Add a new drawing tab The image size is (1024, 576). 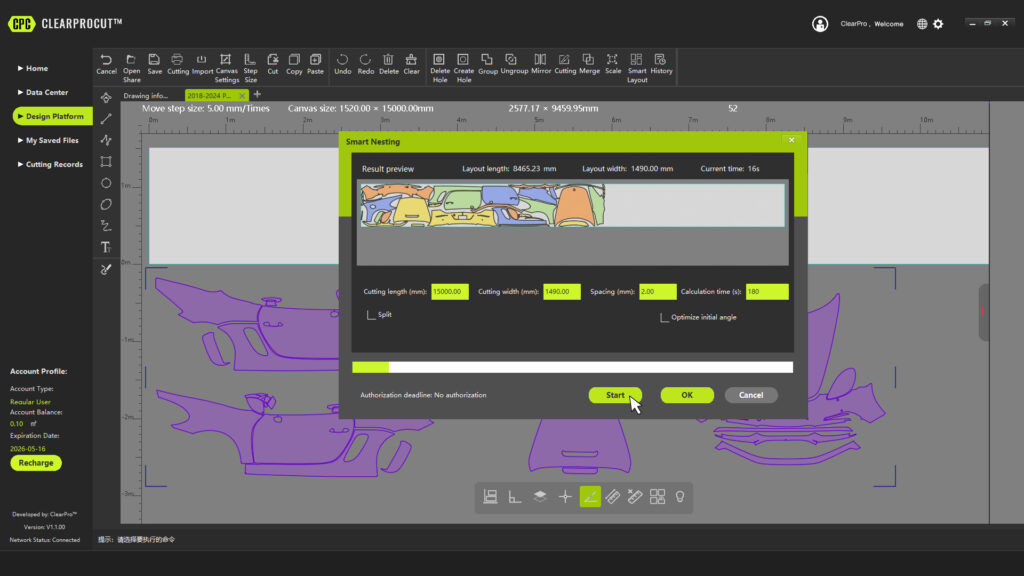(257, 95)
